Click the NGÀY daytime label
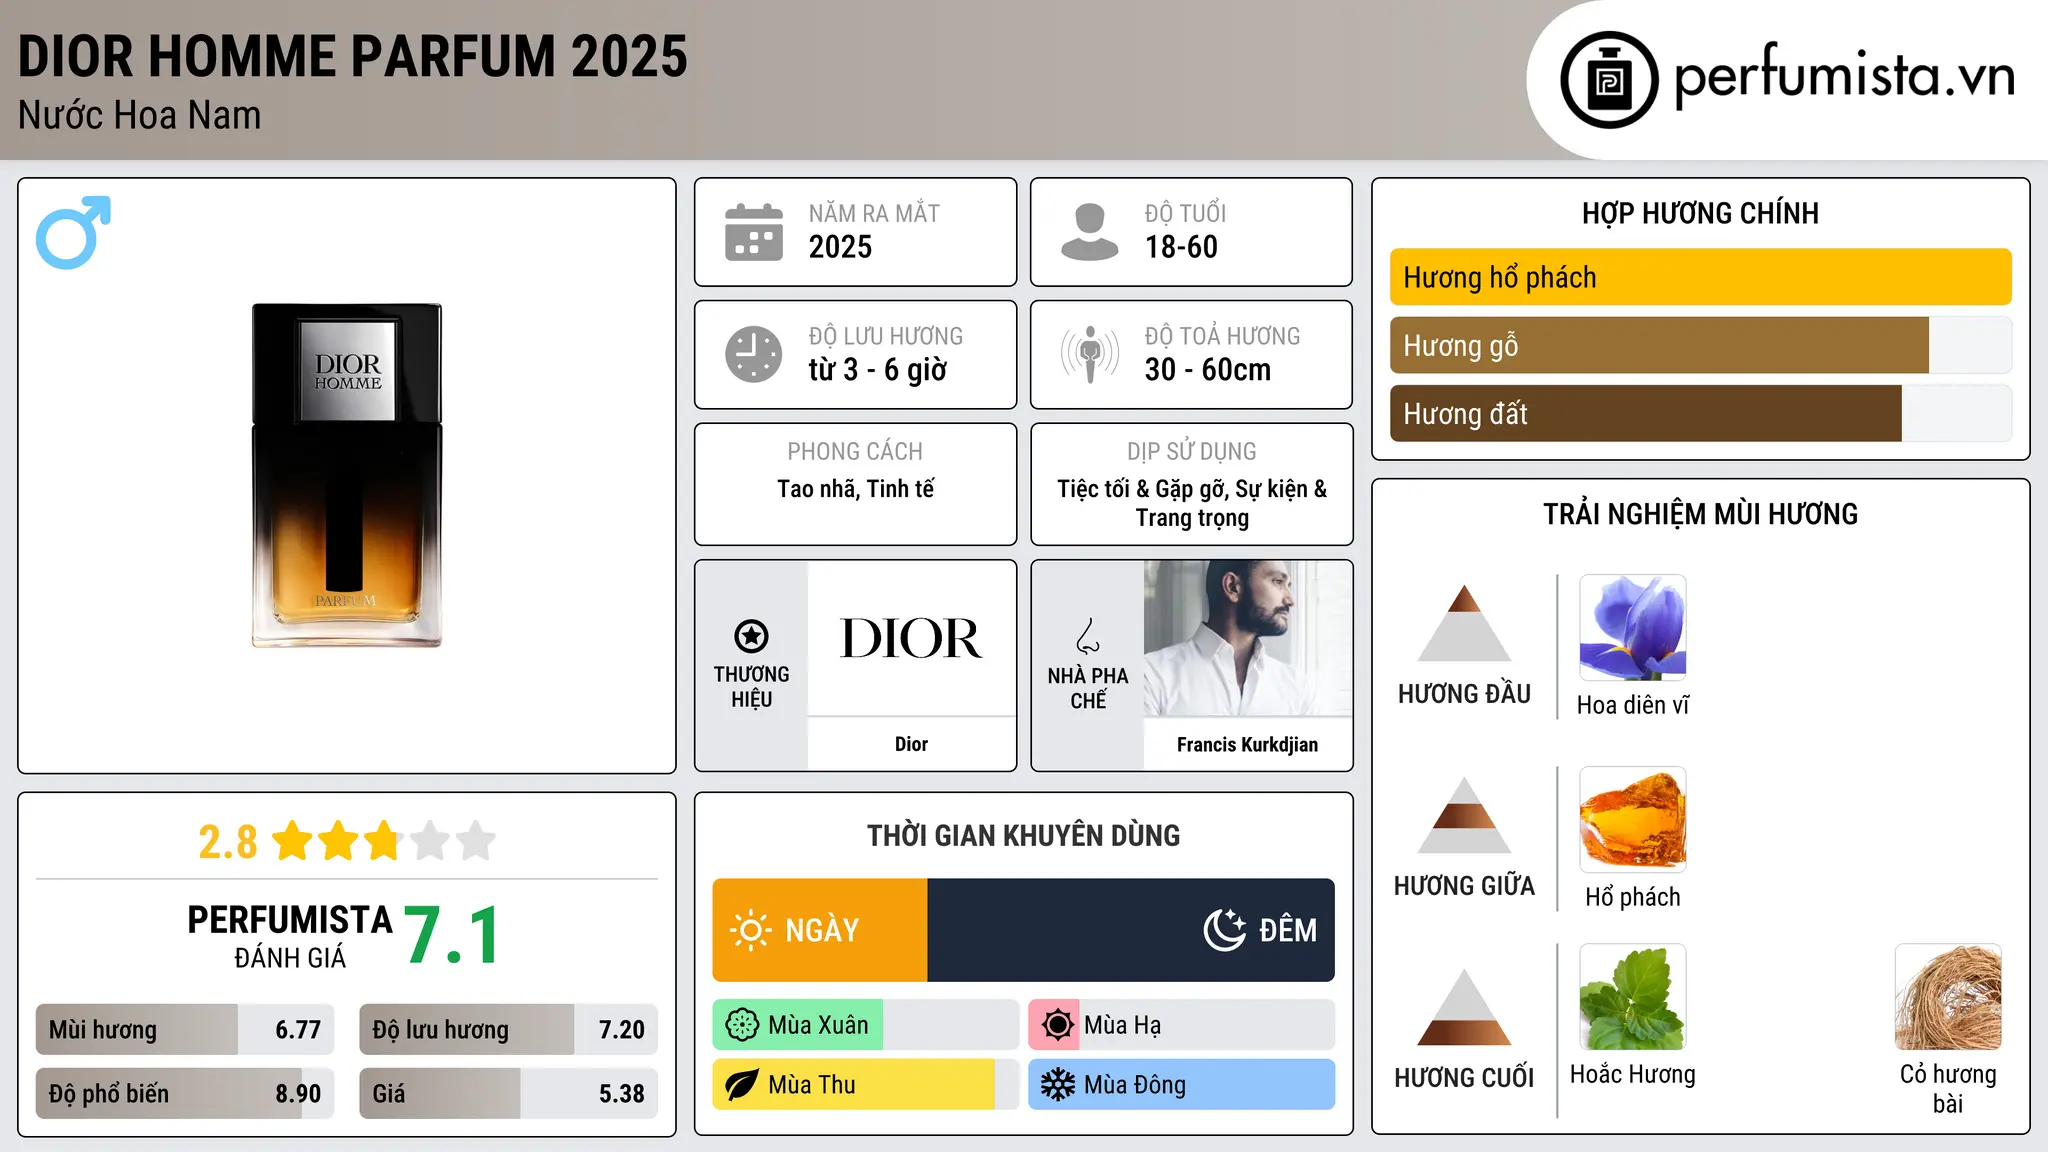The image size is (2048, 1152). tap(822, 931)
